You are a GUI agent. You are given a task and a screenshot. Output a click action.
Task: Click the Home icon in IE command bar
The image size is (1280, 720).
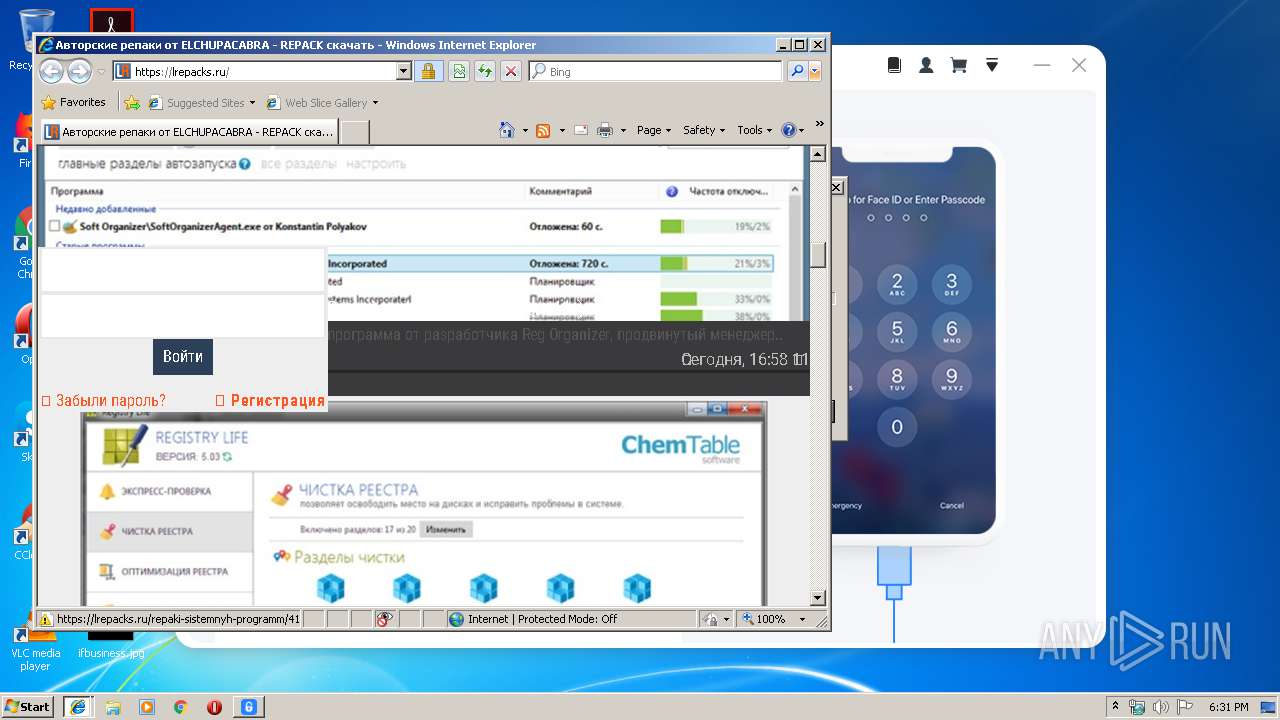[x=507, y=130]
